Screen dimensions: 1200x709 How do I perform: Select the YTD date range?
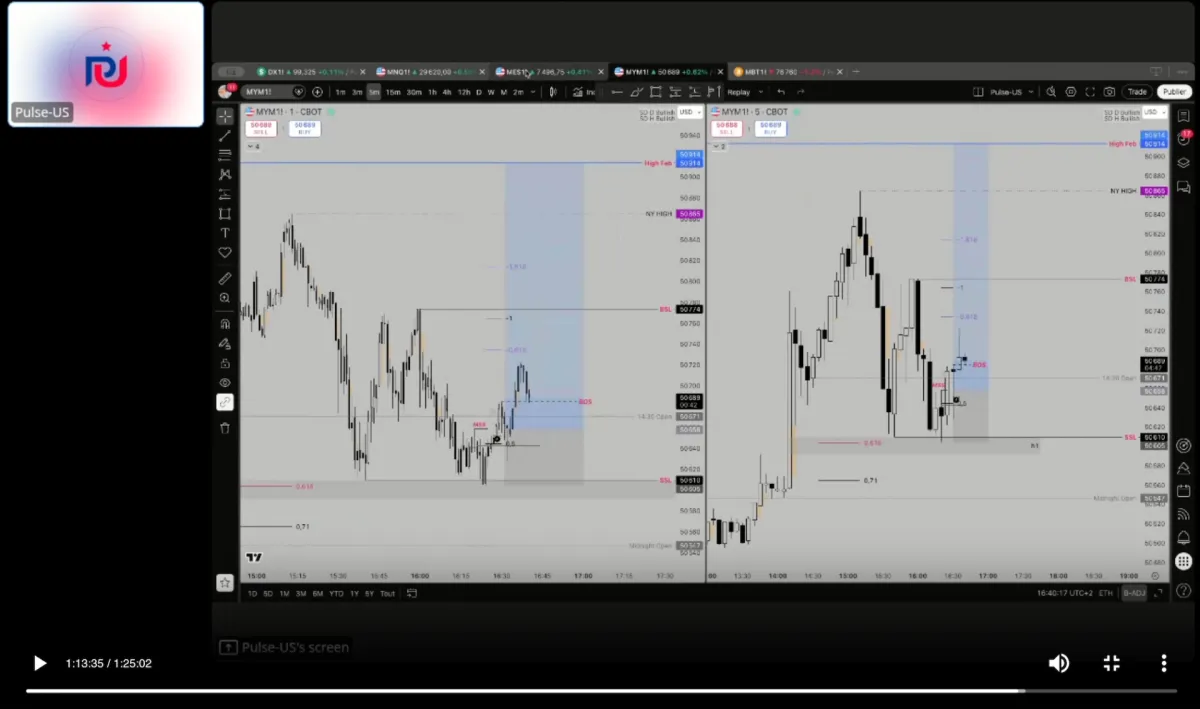pyautogui.click(x=335, y=593)
